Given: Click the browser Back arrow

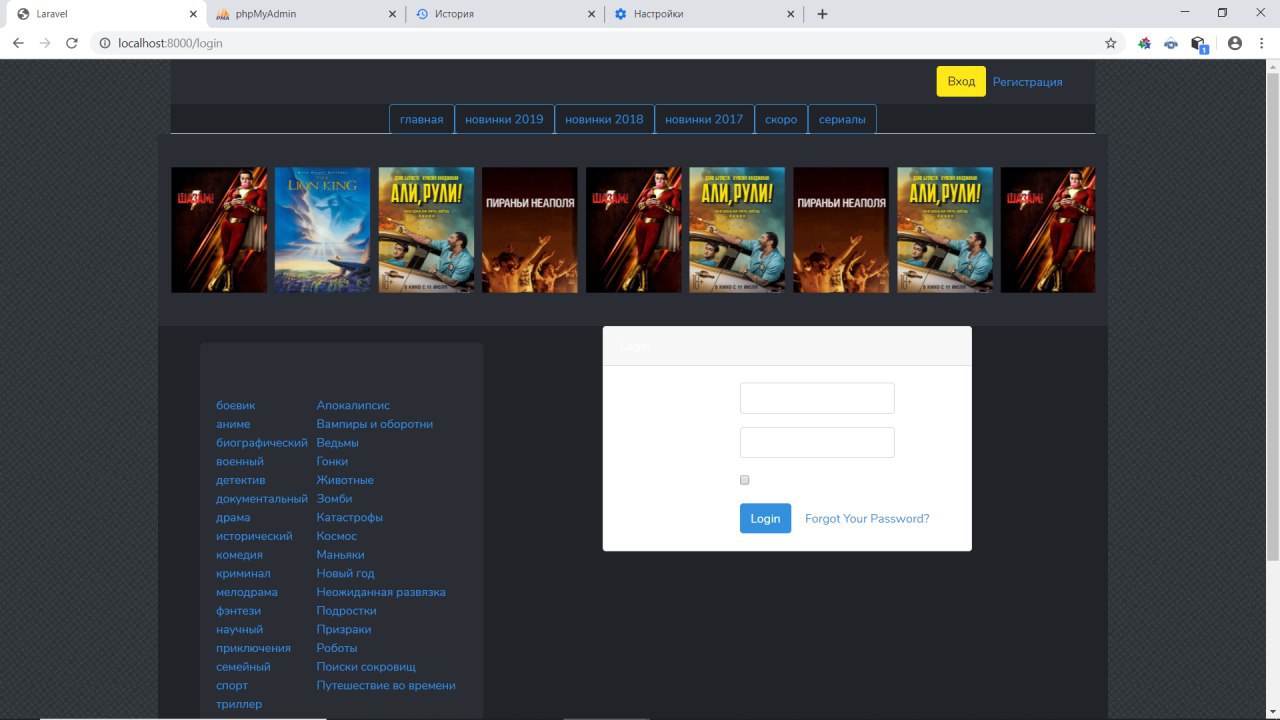Looking at the screenshot, I should (17, 43).
